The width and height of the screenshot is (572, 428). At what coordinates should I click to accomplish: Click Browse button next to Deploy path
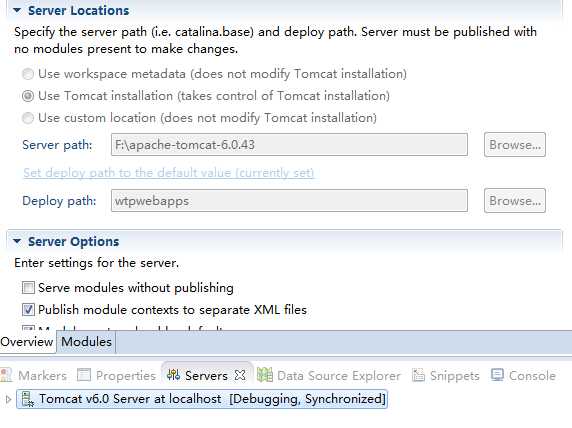[x=515, y=201]
